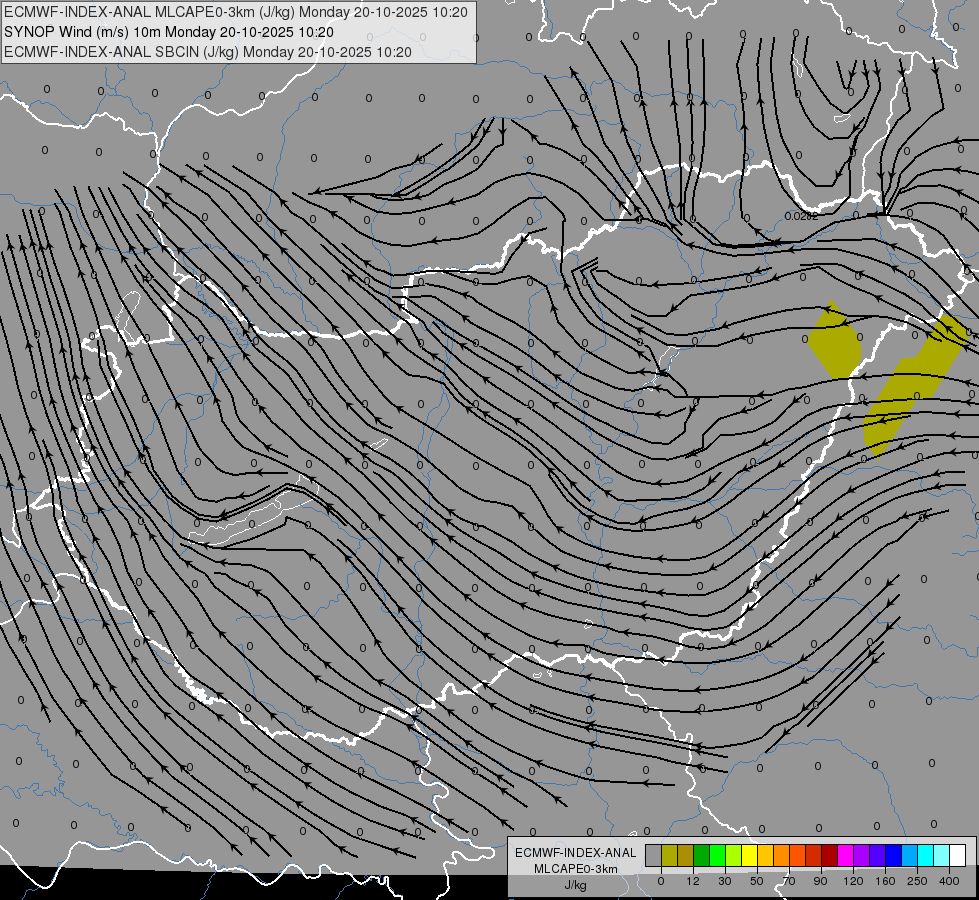Click the J/kg unit label in legend
The height and width of the screenshot is (900, 979).
tap(576, 885)
